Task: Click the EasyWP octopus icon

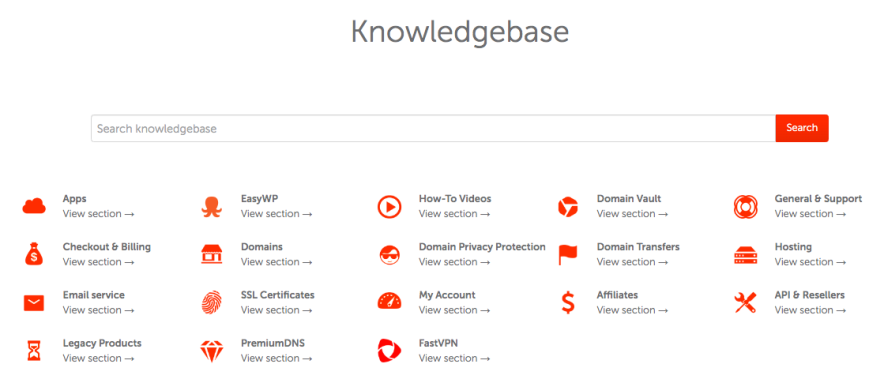Action: tap(211, 206)
